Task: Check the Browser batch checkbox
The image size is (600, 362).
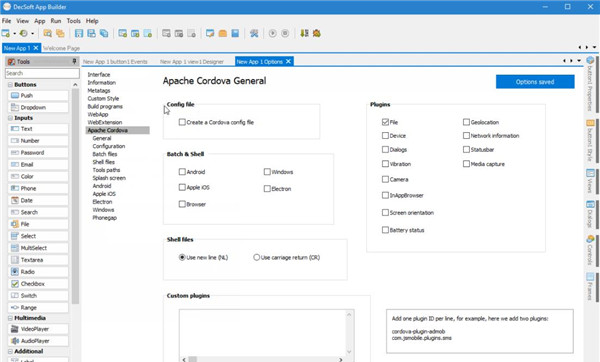Action: click(182, 204)
